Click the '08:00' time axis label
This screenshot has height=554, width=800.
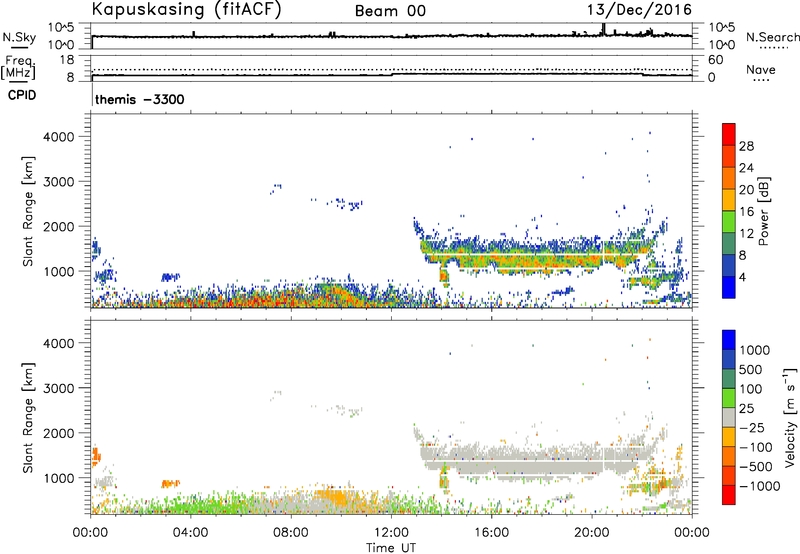[290, 533]
